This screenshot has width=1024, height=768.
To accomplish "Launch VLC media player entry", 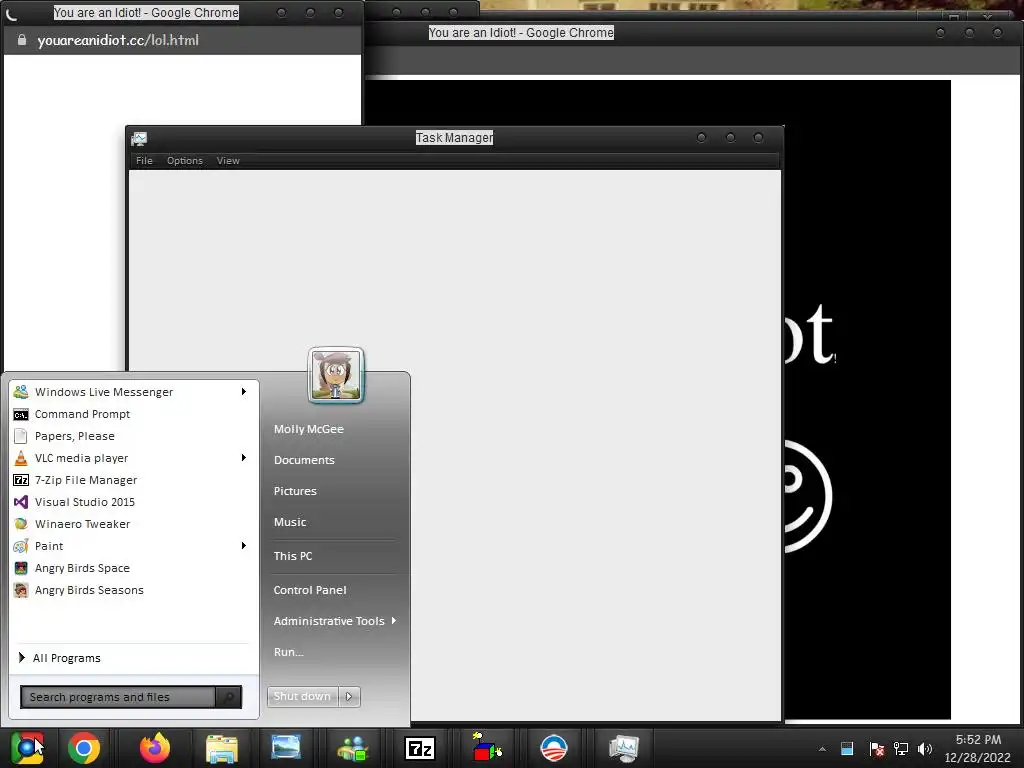I will point(134,458).
